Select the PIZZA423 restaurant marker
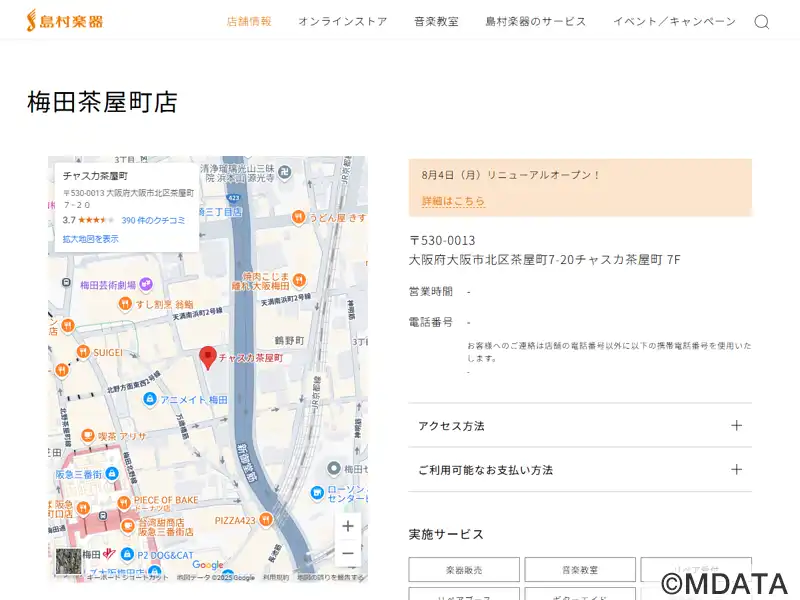Viewport: 800px width, 600px height. click(265, 520)
